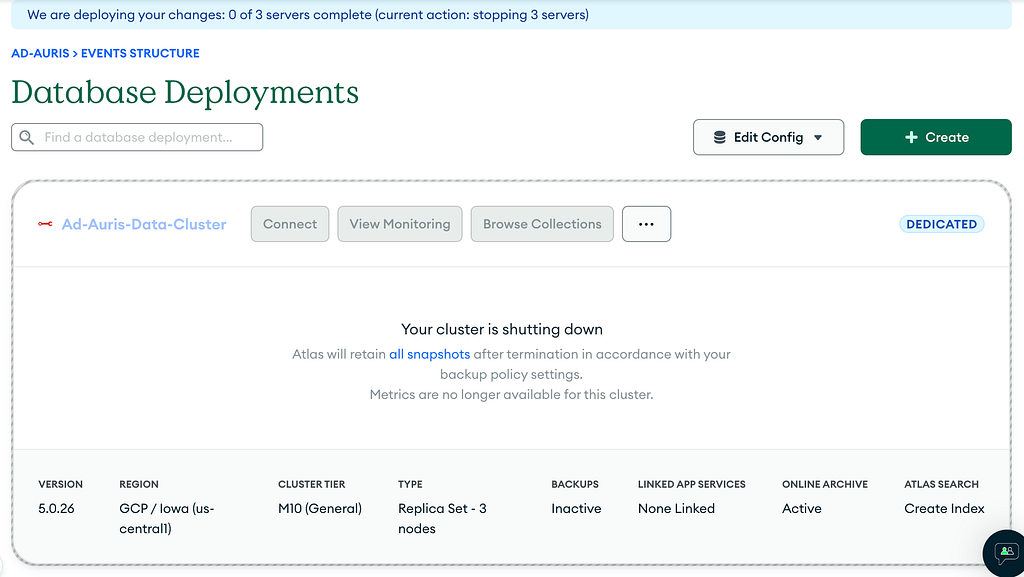Click the magnifier icon in the search box

(26, 137)
